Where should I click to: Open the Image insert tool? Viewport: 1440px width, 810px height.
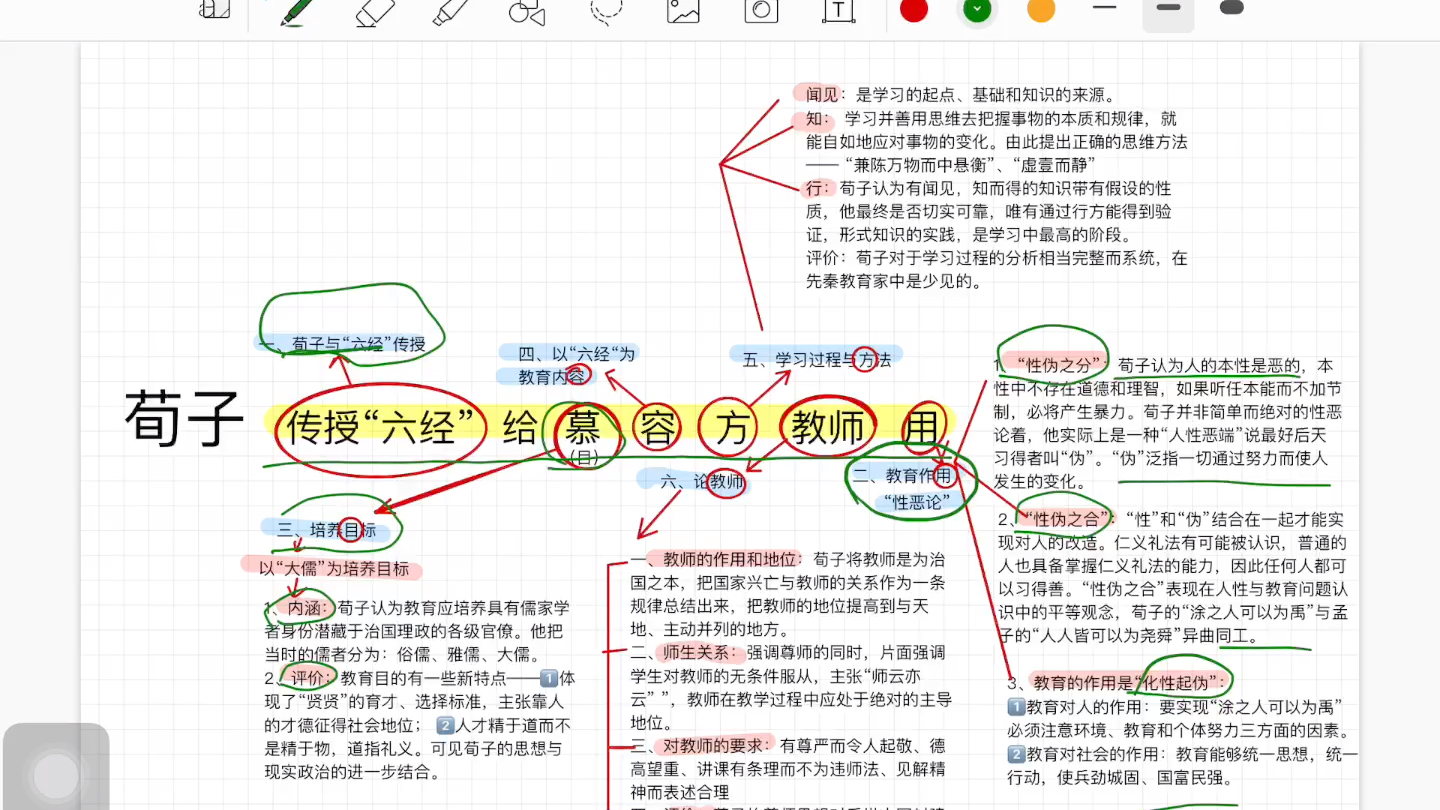(683, 11)
